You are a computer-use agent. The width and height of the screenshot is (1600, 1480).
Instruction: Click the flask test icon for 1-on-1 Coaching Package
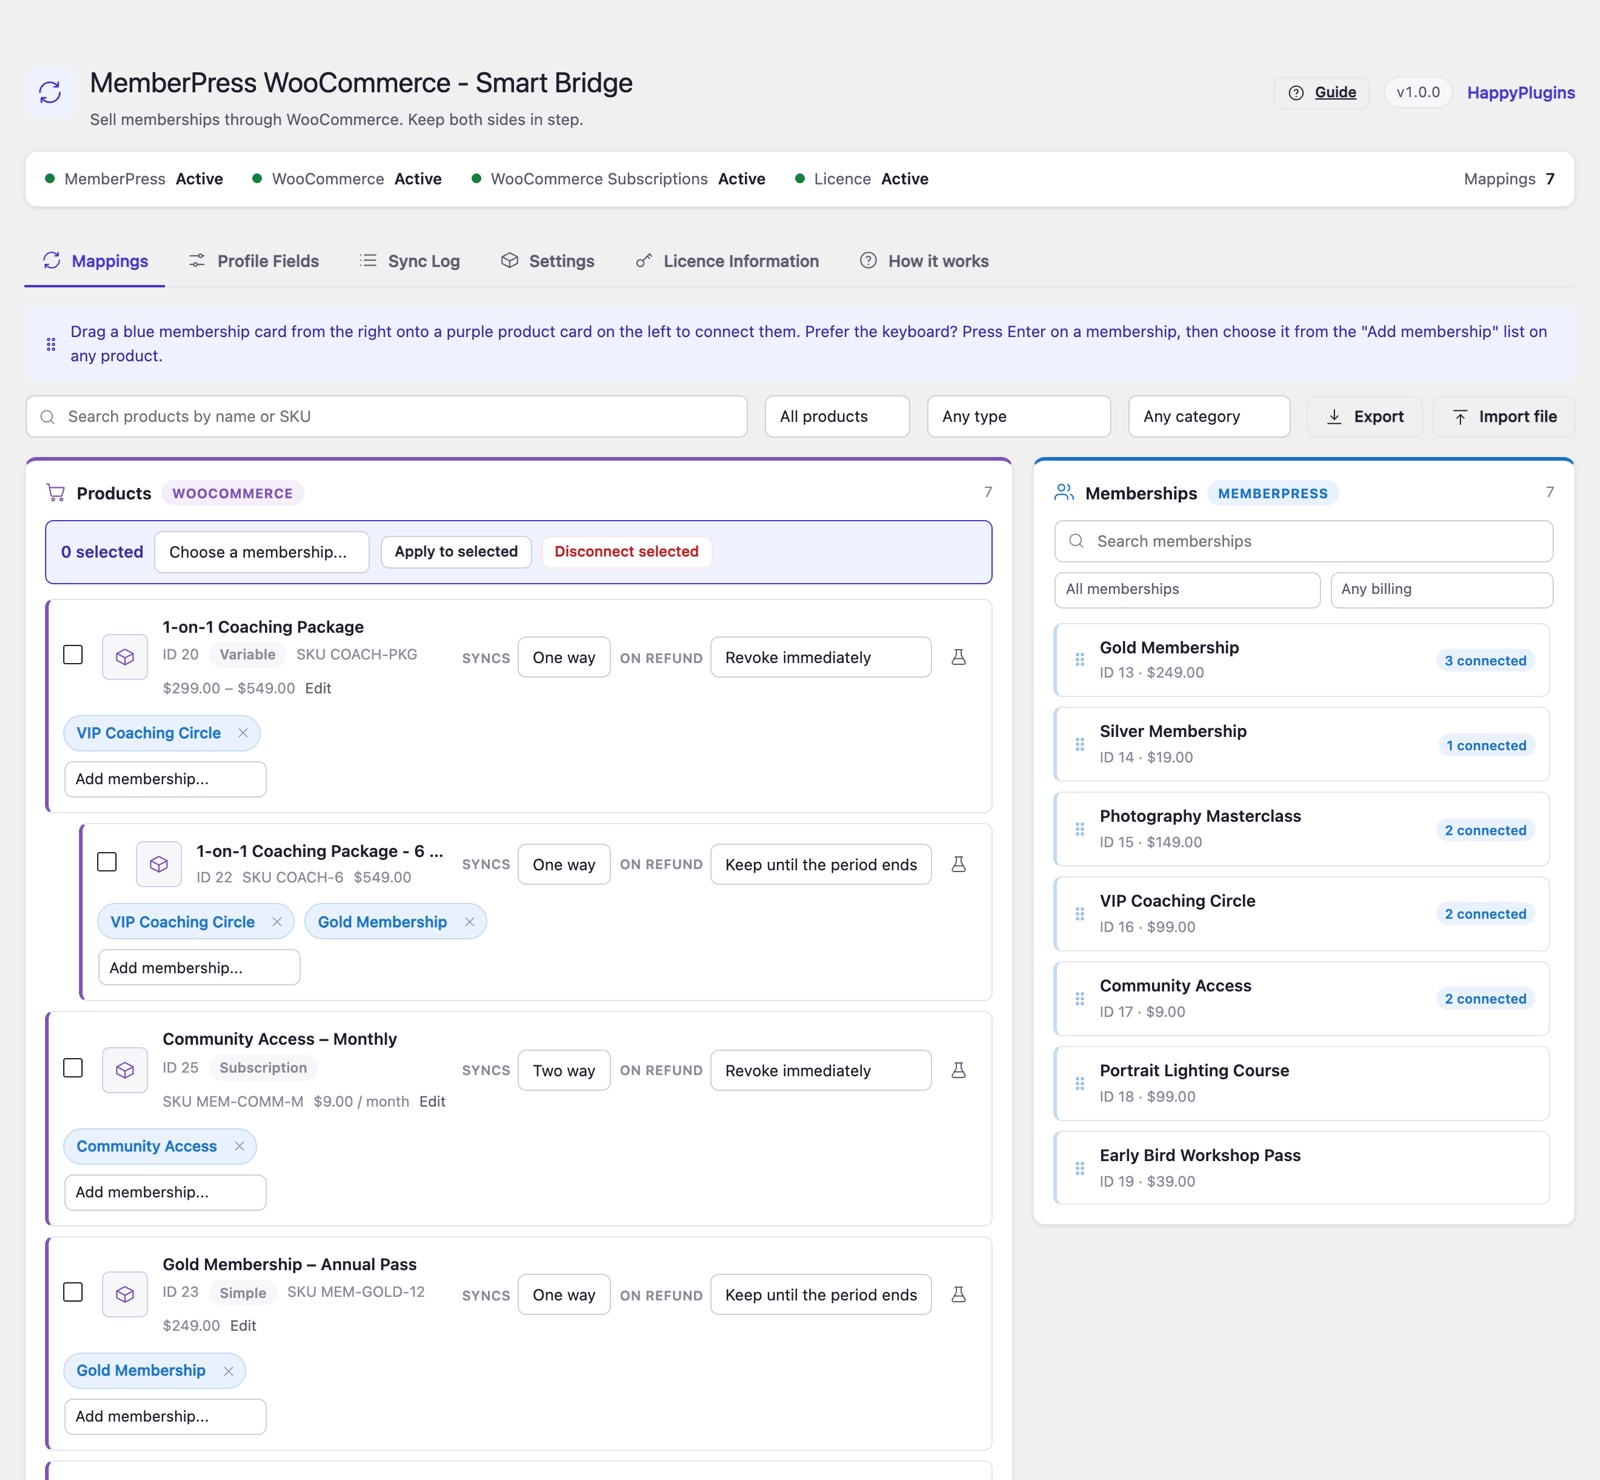pyautogui.click(x=958, y=657)
